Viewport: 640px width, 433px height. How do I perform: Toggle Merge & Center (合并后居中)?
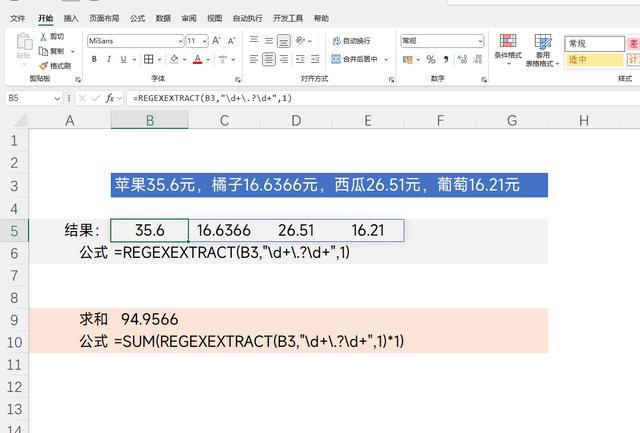click(x=354, y=60)
